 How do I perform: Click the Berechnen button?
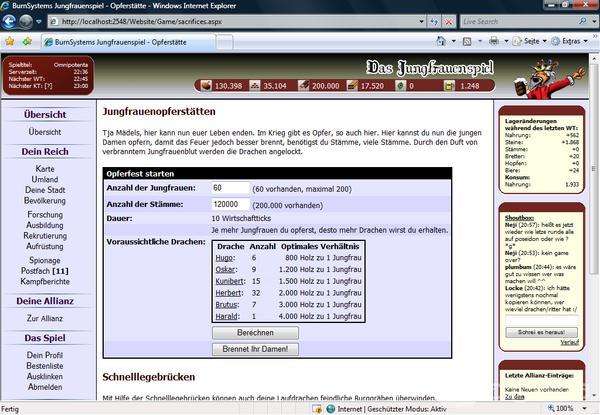255,333
